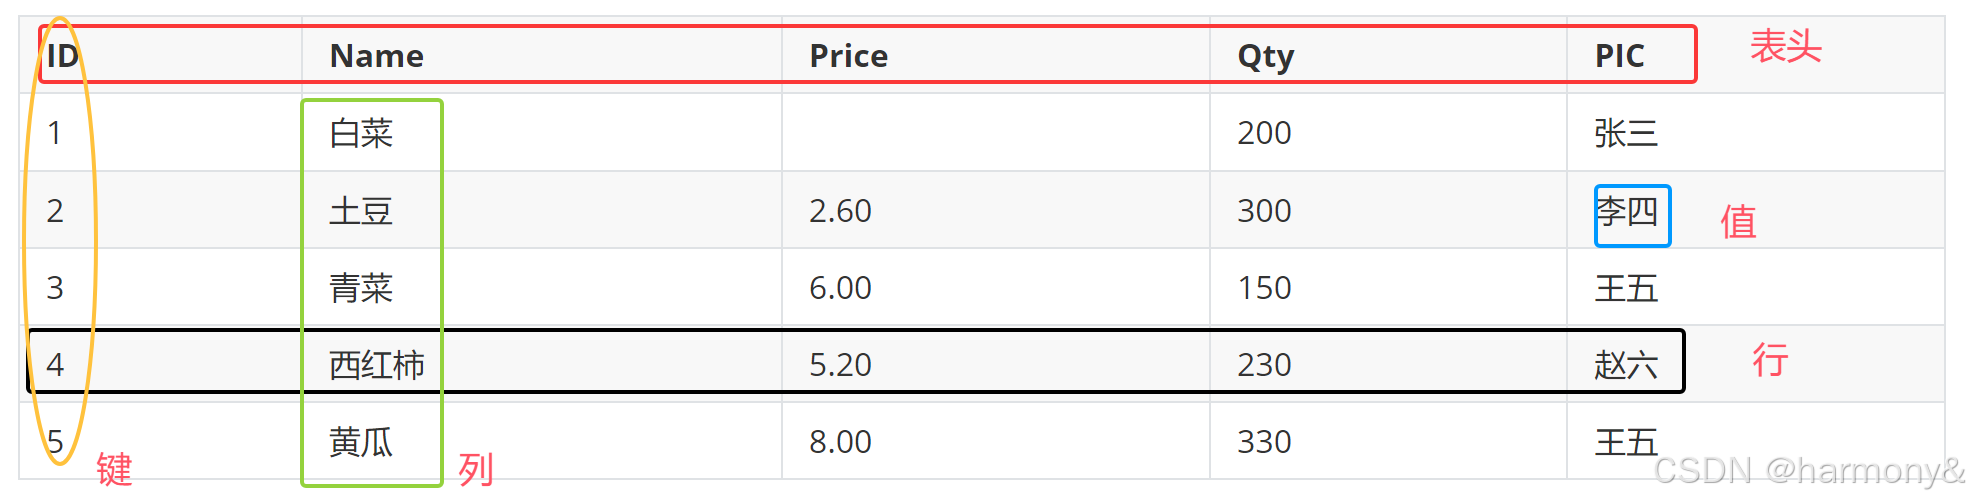Screen dimensions: 1970x504
Task: Select the 张三 PIC cell
Action: (1626, 133)
